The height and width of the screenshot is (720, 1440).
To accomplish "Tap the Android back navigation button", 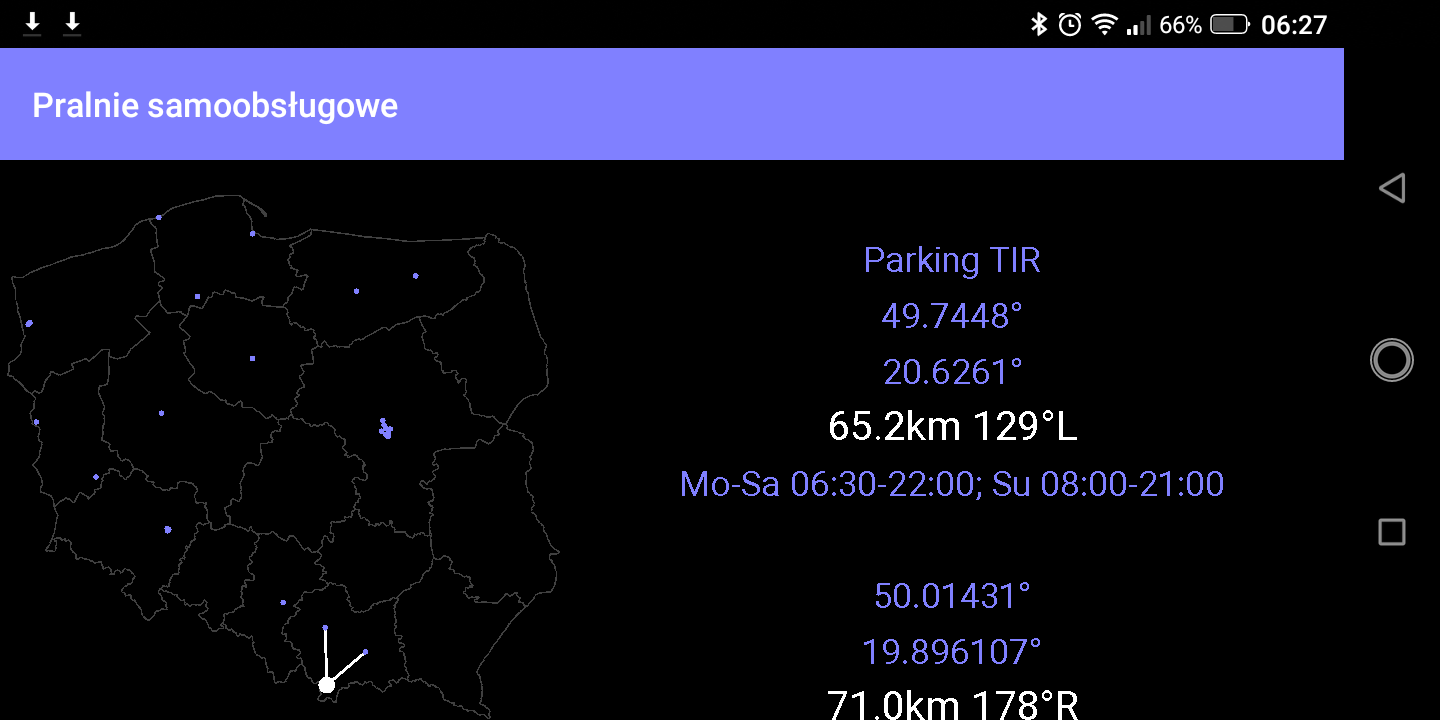I will point(1392,188).
